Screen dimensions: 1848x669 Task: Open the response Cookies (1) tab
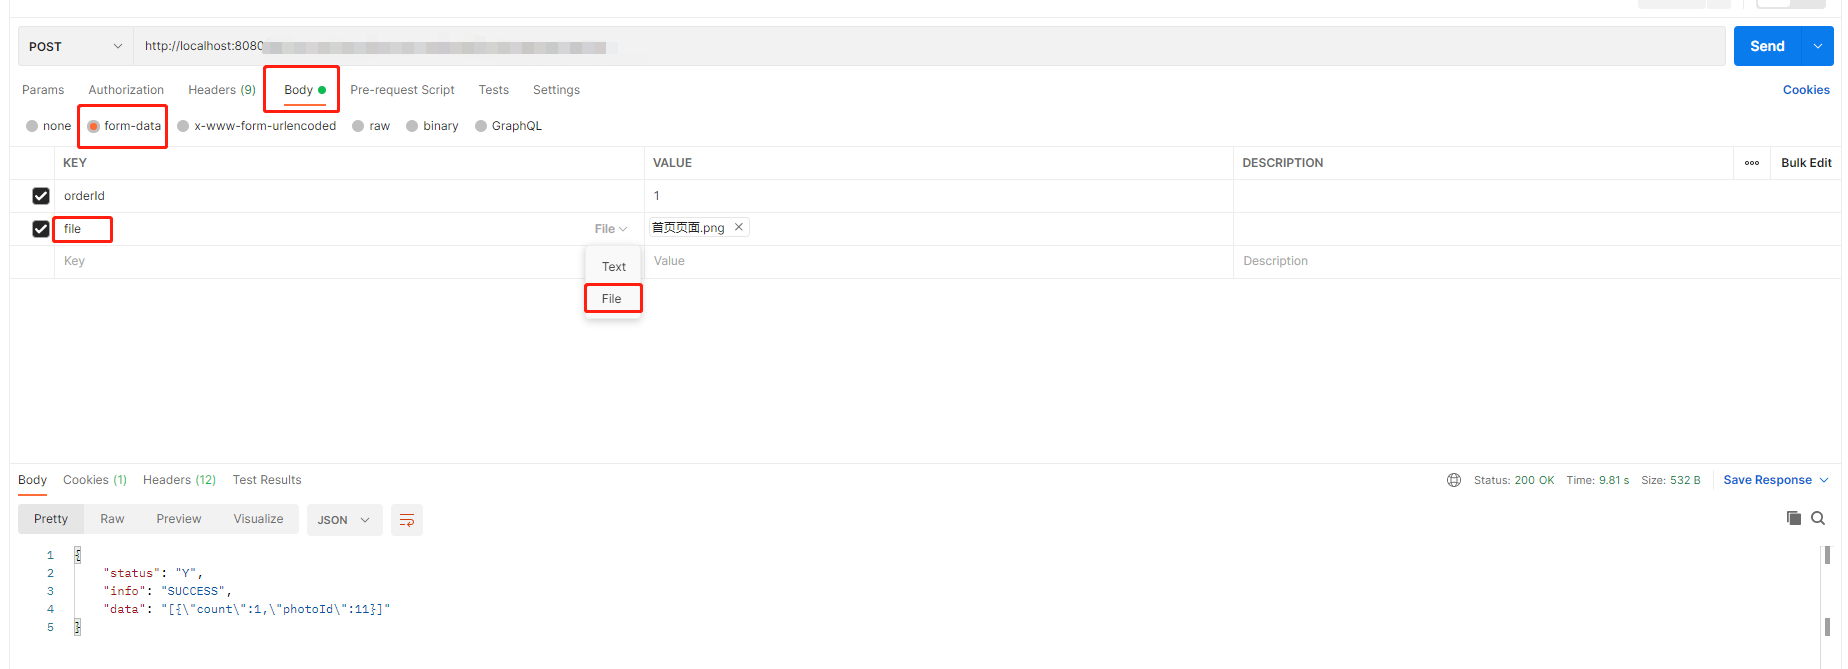95,480
